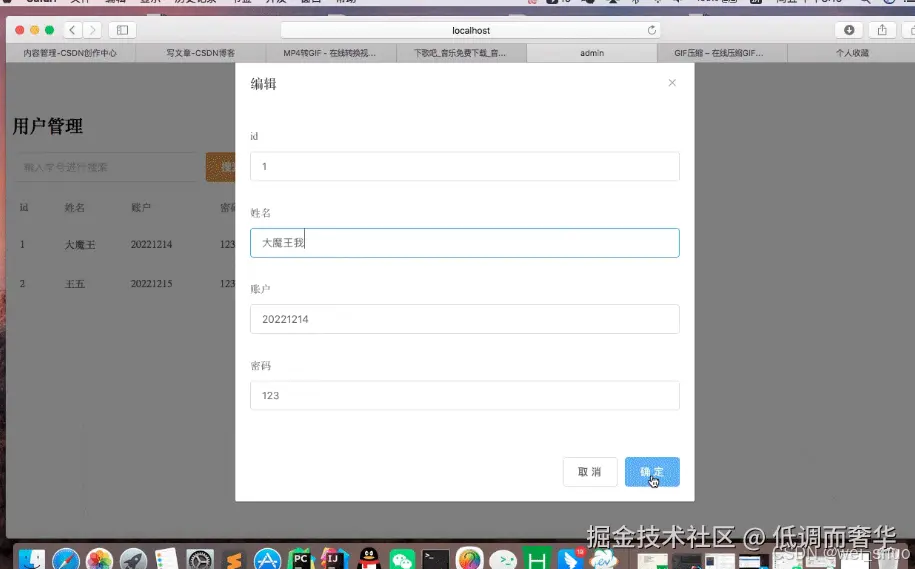Open the green H app in the Dock
The height and width of the screenshot is (569, 915).
pos(537,559)
